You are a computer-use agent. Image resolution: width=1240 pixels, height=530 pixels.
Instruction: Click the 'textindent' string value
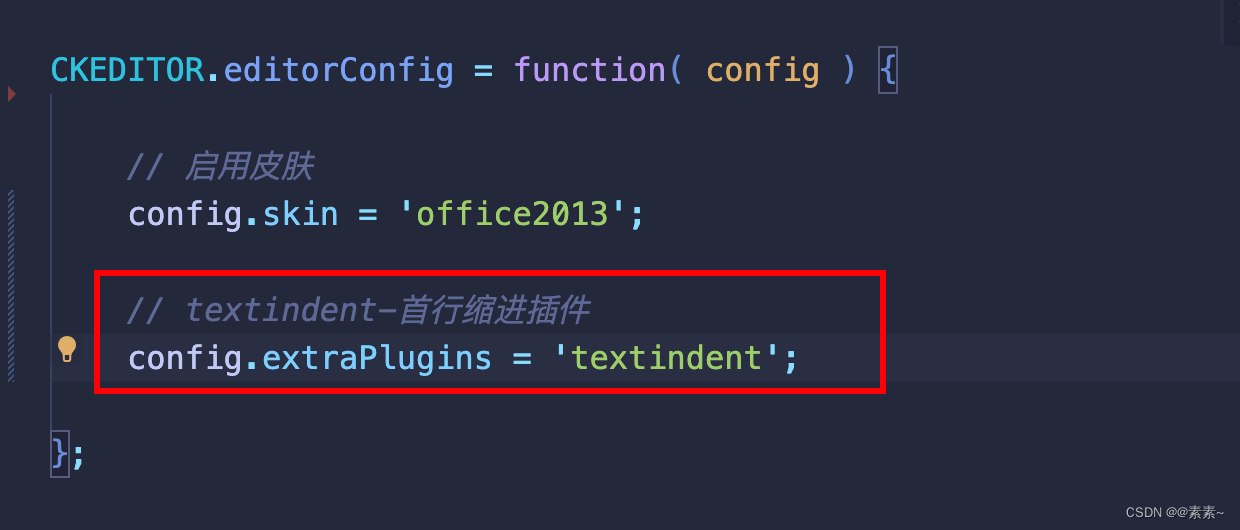coord(666,358)
